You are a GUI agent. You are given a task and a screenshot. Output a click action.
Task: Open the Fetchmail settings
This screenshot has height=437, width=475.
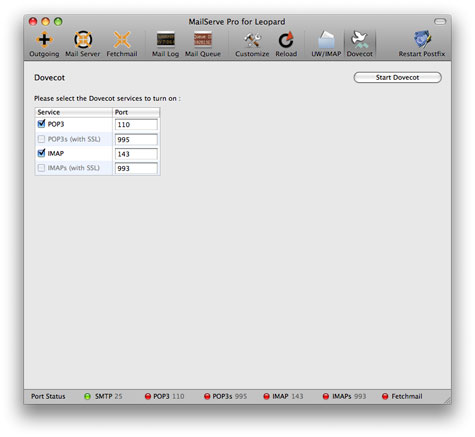pos(122,44)
